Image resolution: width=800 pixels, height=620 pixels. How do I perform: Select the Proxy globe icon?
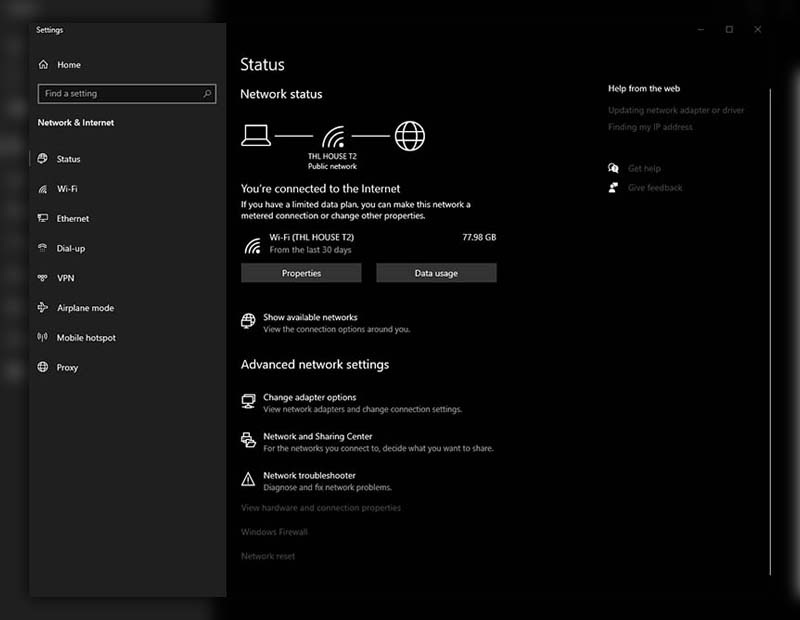pos(43,367)
